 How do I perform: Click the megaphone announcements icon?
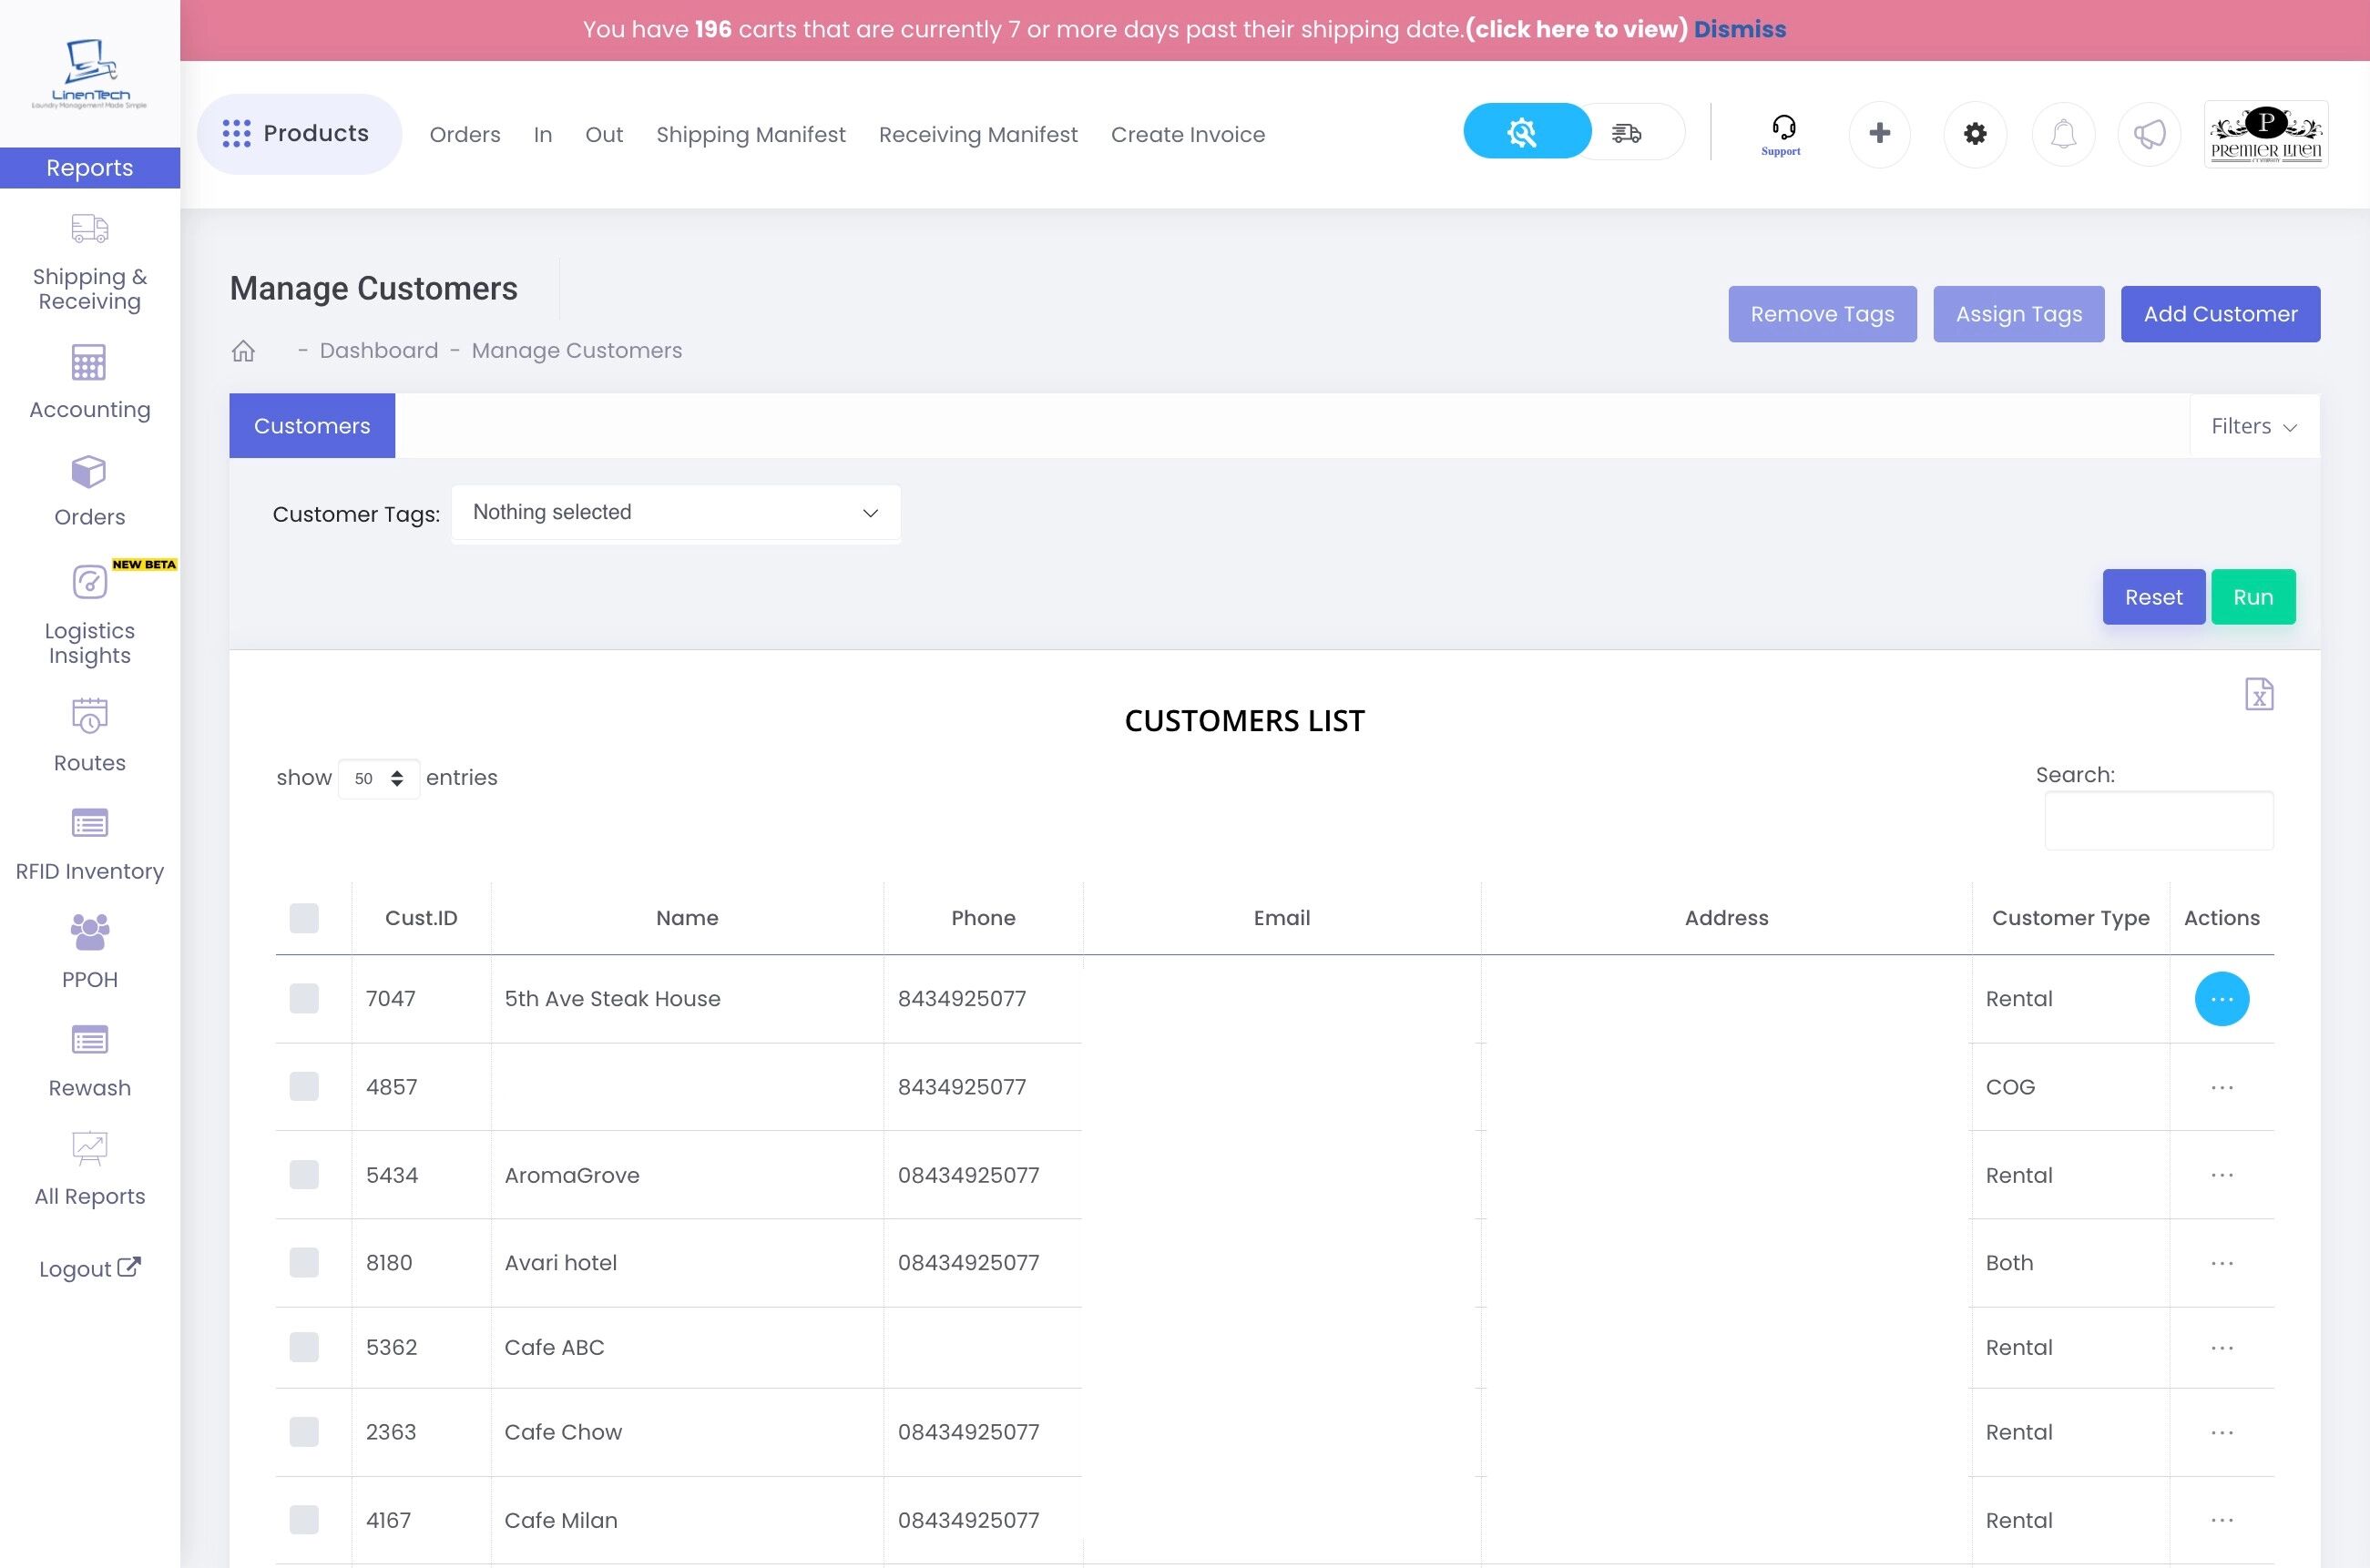click(x=2149, y=134)
